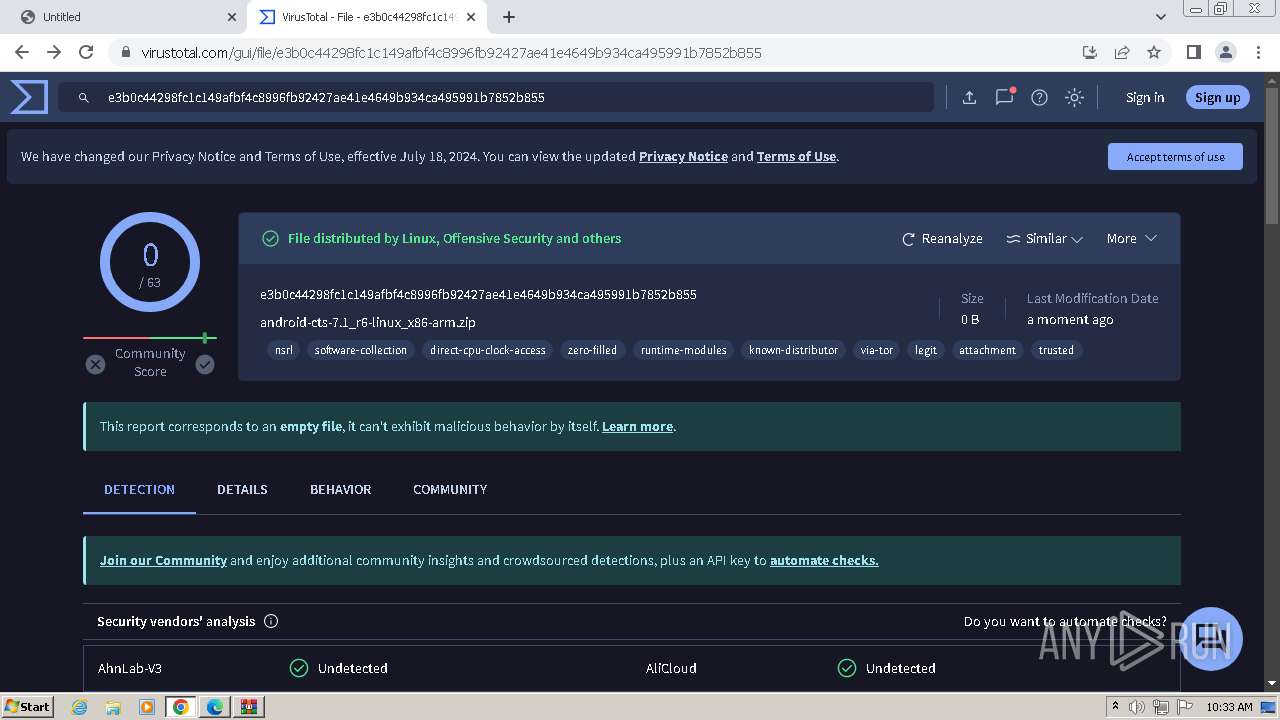Open the Terms of Use link

click(796, 157)
